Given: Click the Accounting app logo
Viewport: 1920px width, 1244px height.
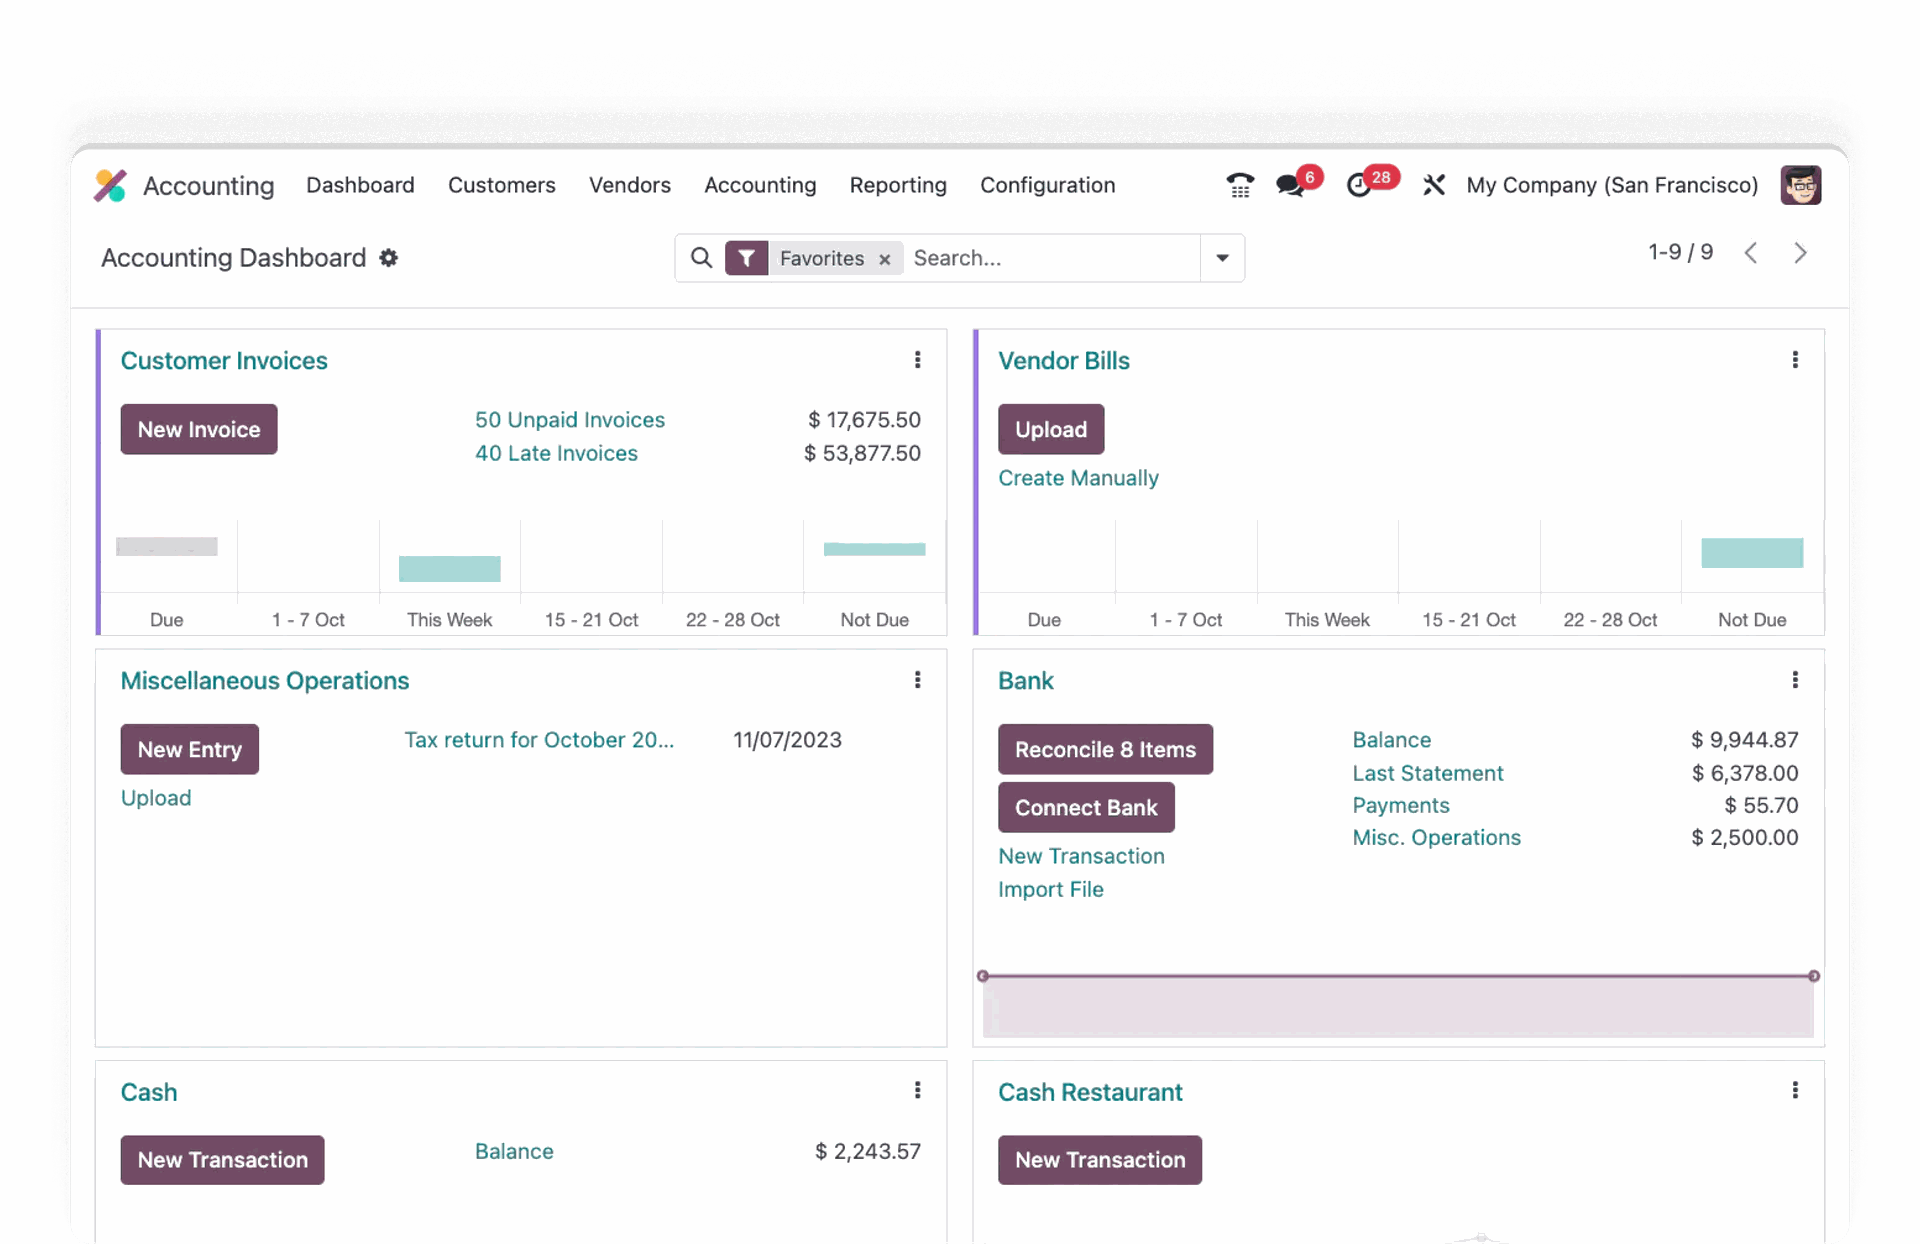Looking at the screenshot, I should pyautogui.click(x=110, y=185).
